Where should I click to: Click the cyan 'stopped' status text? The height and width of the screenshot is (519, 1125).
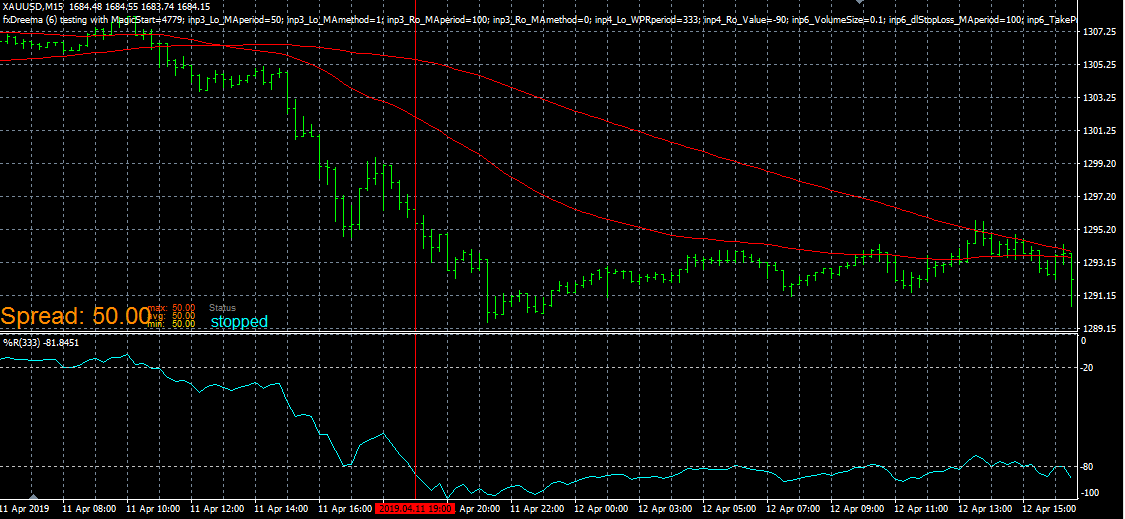point(239,322)
